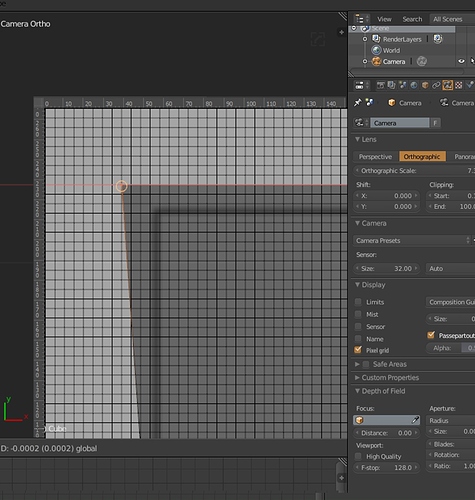Open the Render Layers properties tab

391,85
